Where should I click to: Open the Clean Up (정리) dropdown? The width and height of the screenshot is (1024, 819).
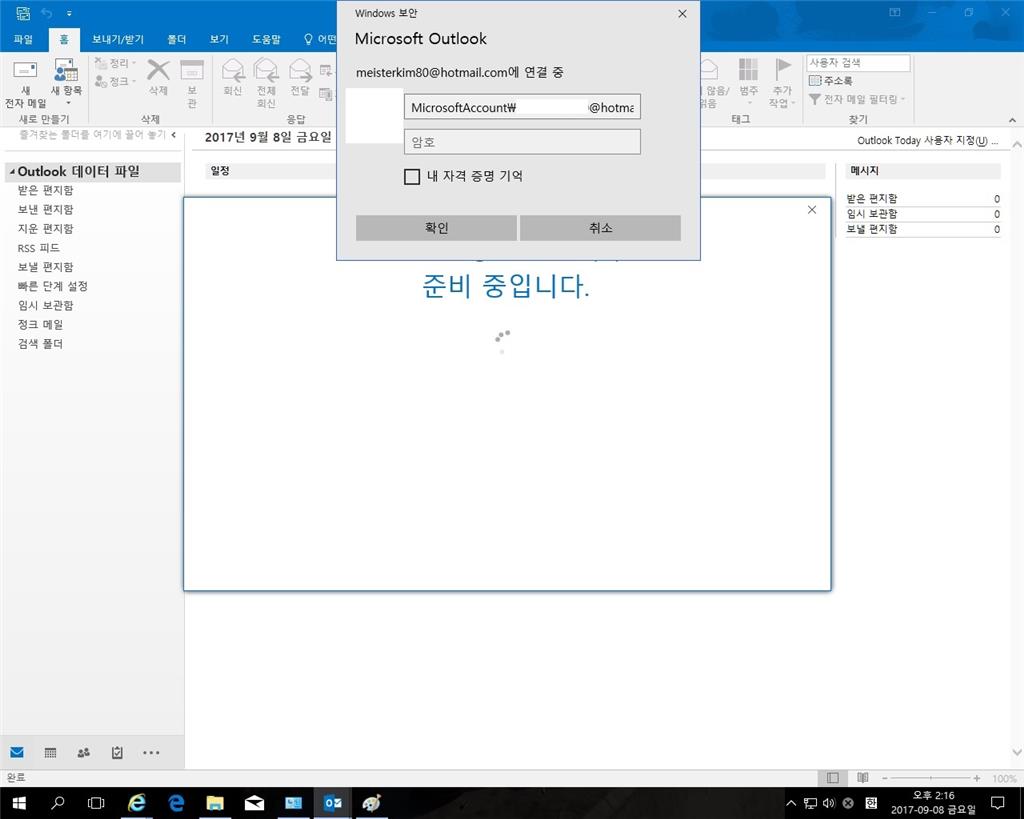point(116,63)
